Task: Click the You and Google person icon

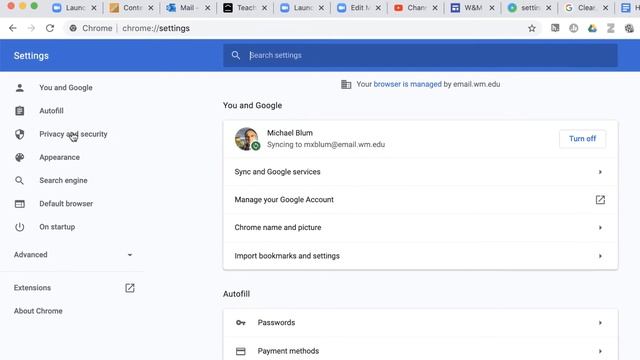Action: (20, 88)
